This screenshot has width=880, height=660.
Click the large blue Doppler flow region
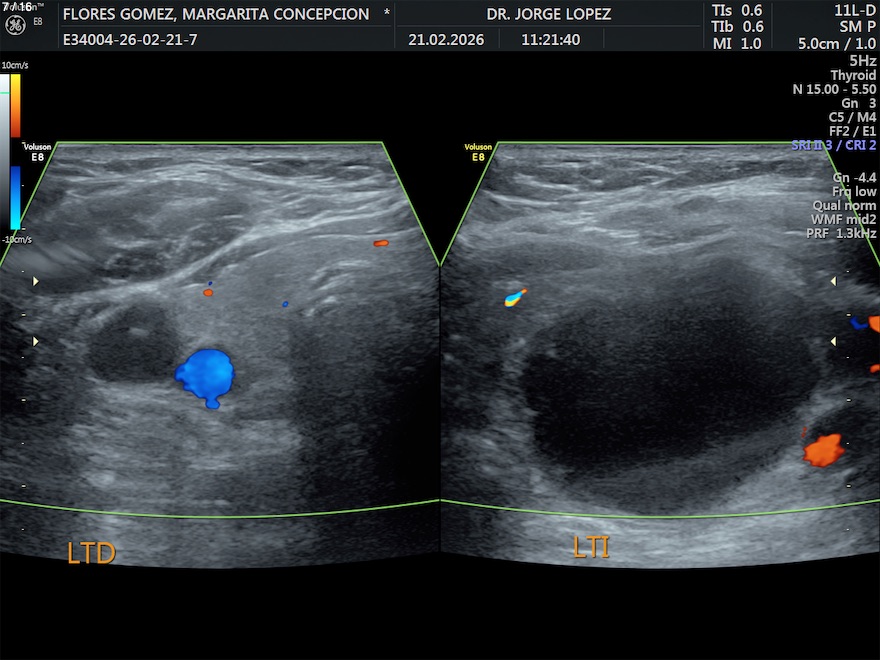pyautogui.click(x=206, y=375)
